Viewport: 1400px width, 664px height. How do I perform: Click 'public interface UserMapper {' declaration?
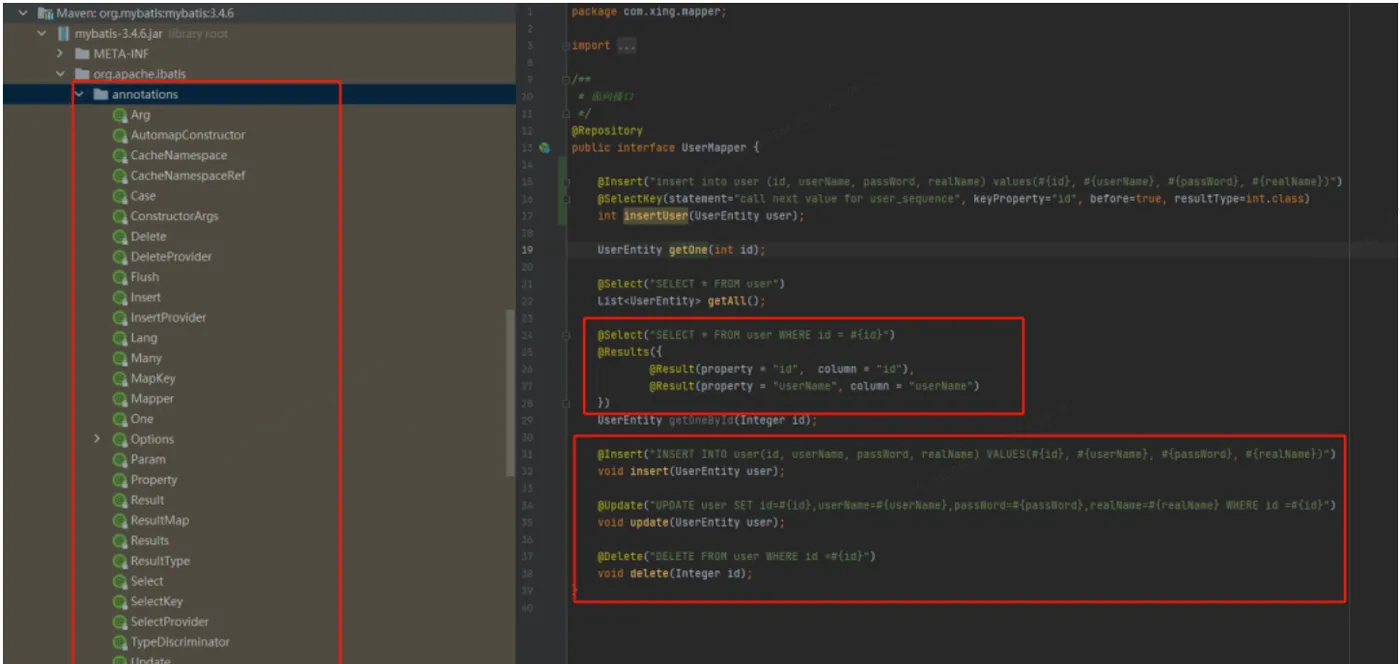tap(665, 148)
